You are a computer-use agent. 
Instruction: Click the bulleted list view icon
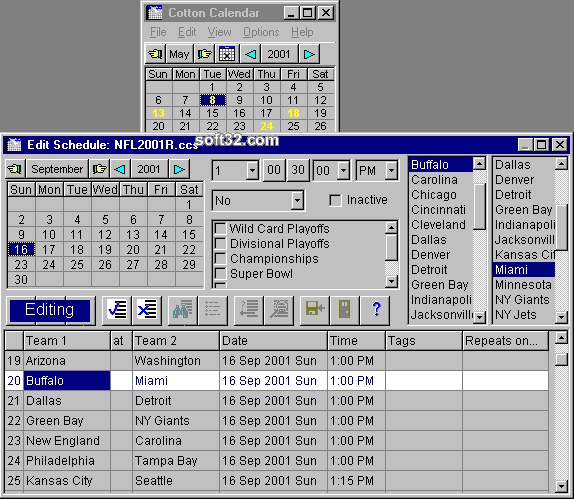tap(212, 310)
